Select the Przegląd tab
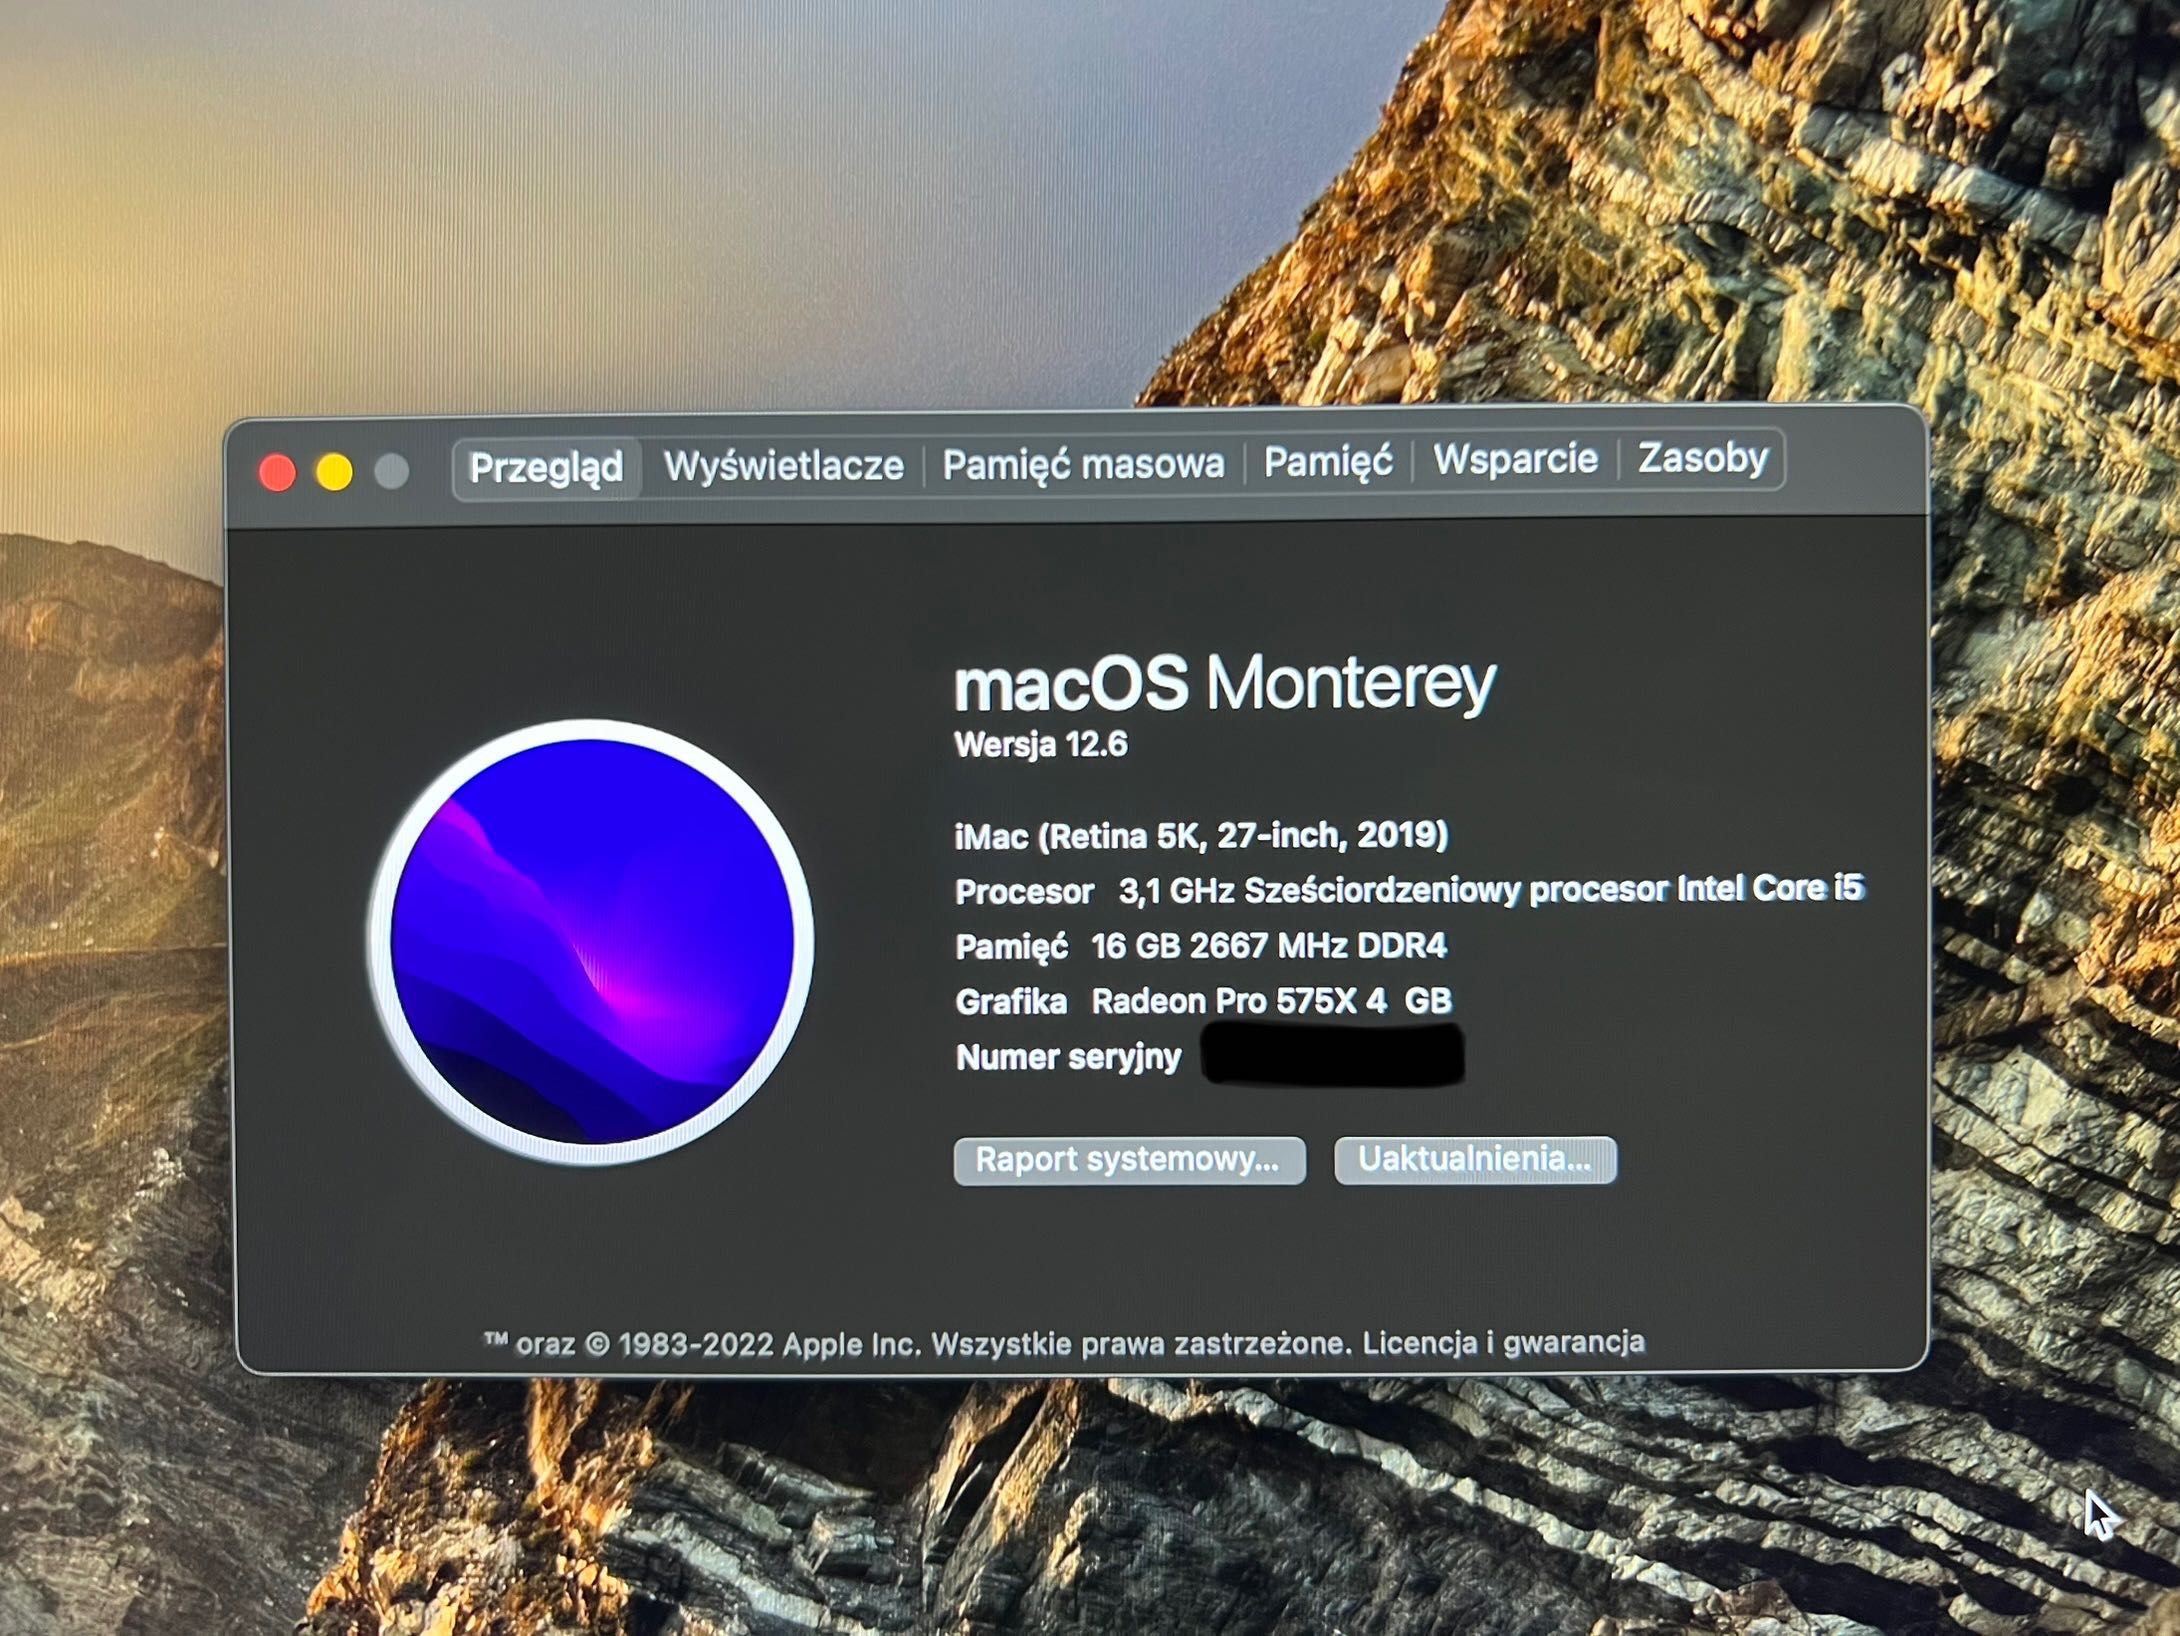 click(x=546, y=467)
